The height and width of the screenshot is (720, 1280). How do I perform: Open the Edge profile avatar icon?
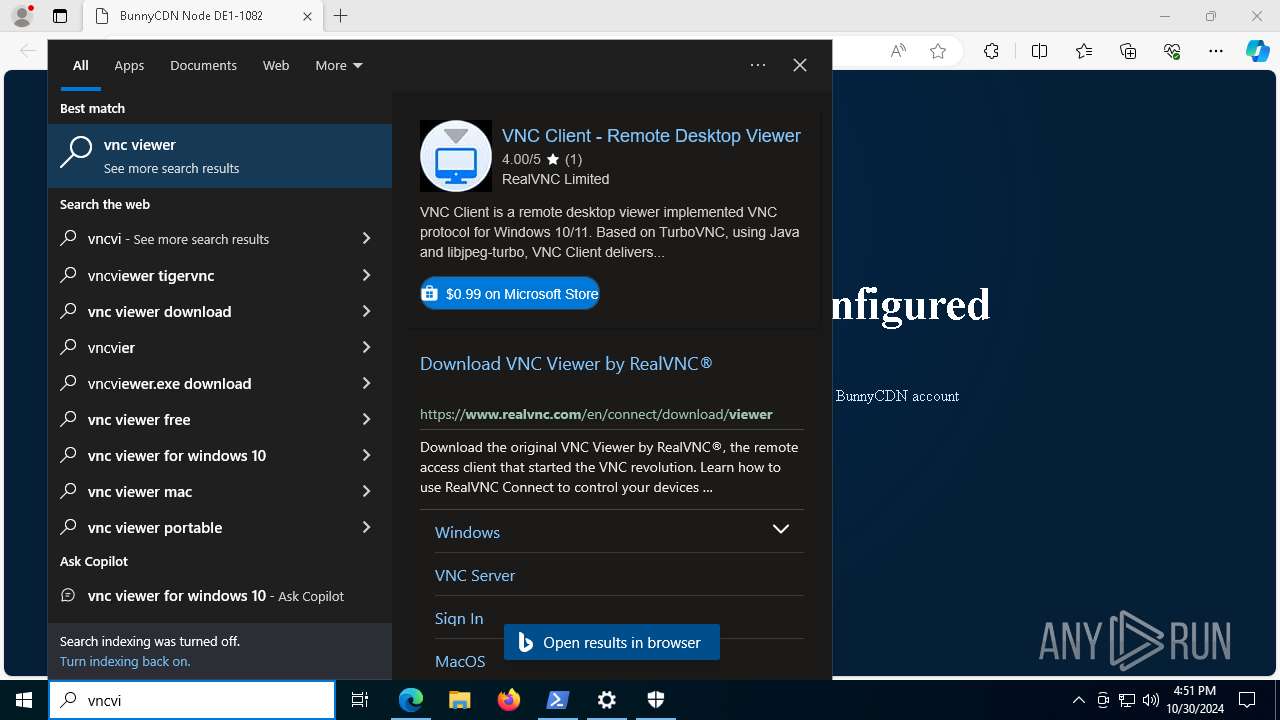click(22, 16)
